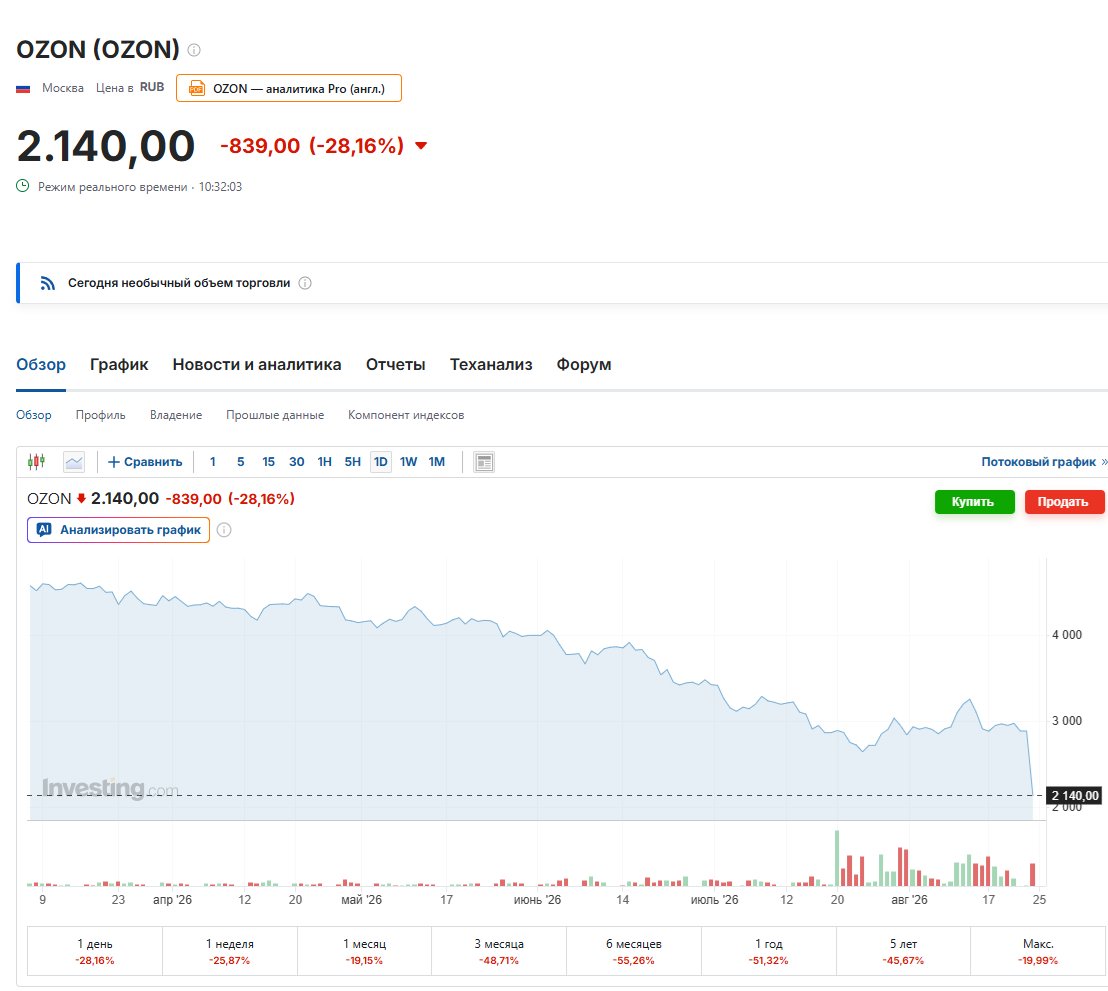
Task: Click the tallest green volume bar near 20 июль
Action: 837,858
